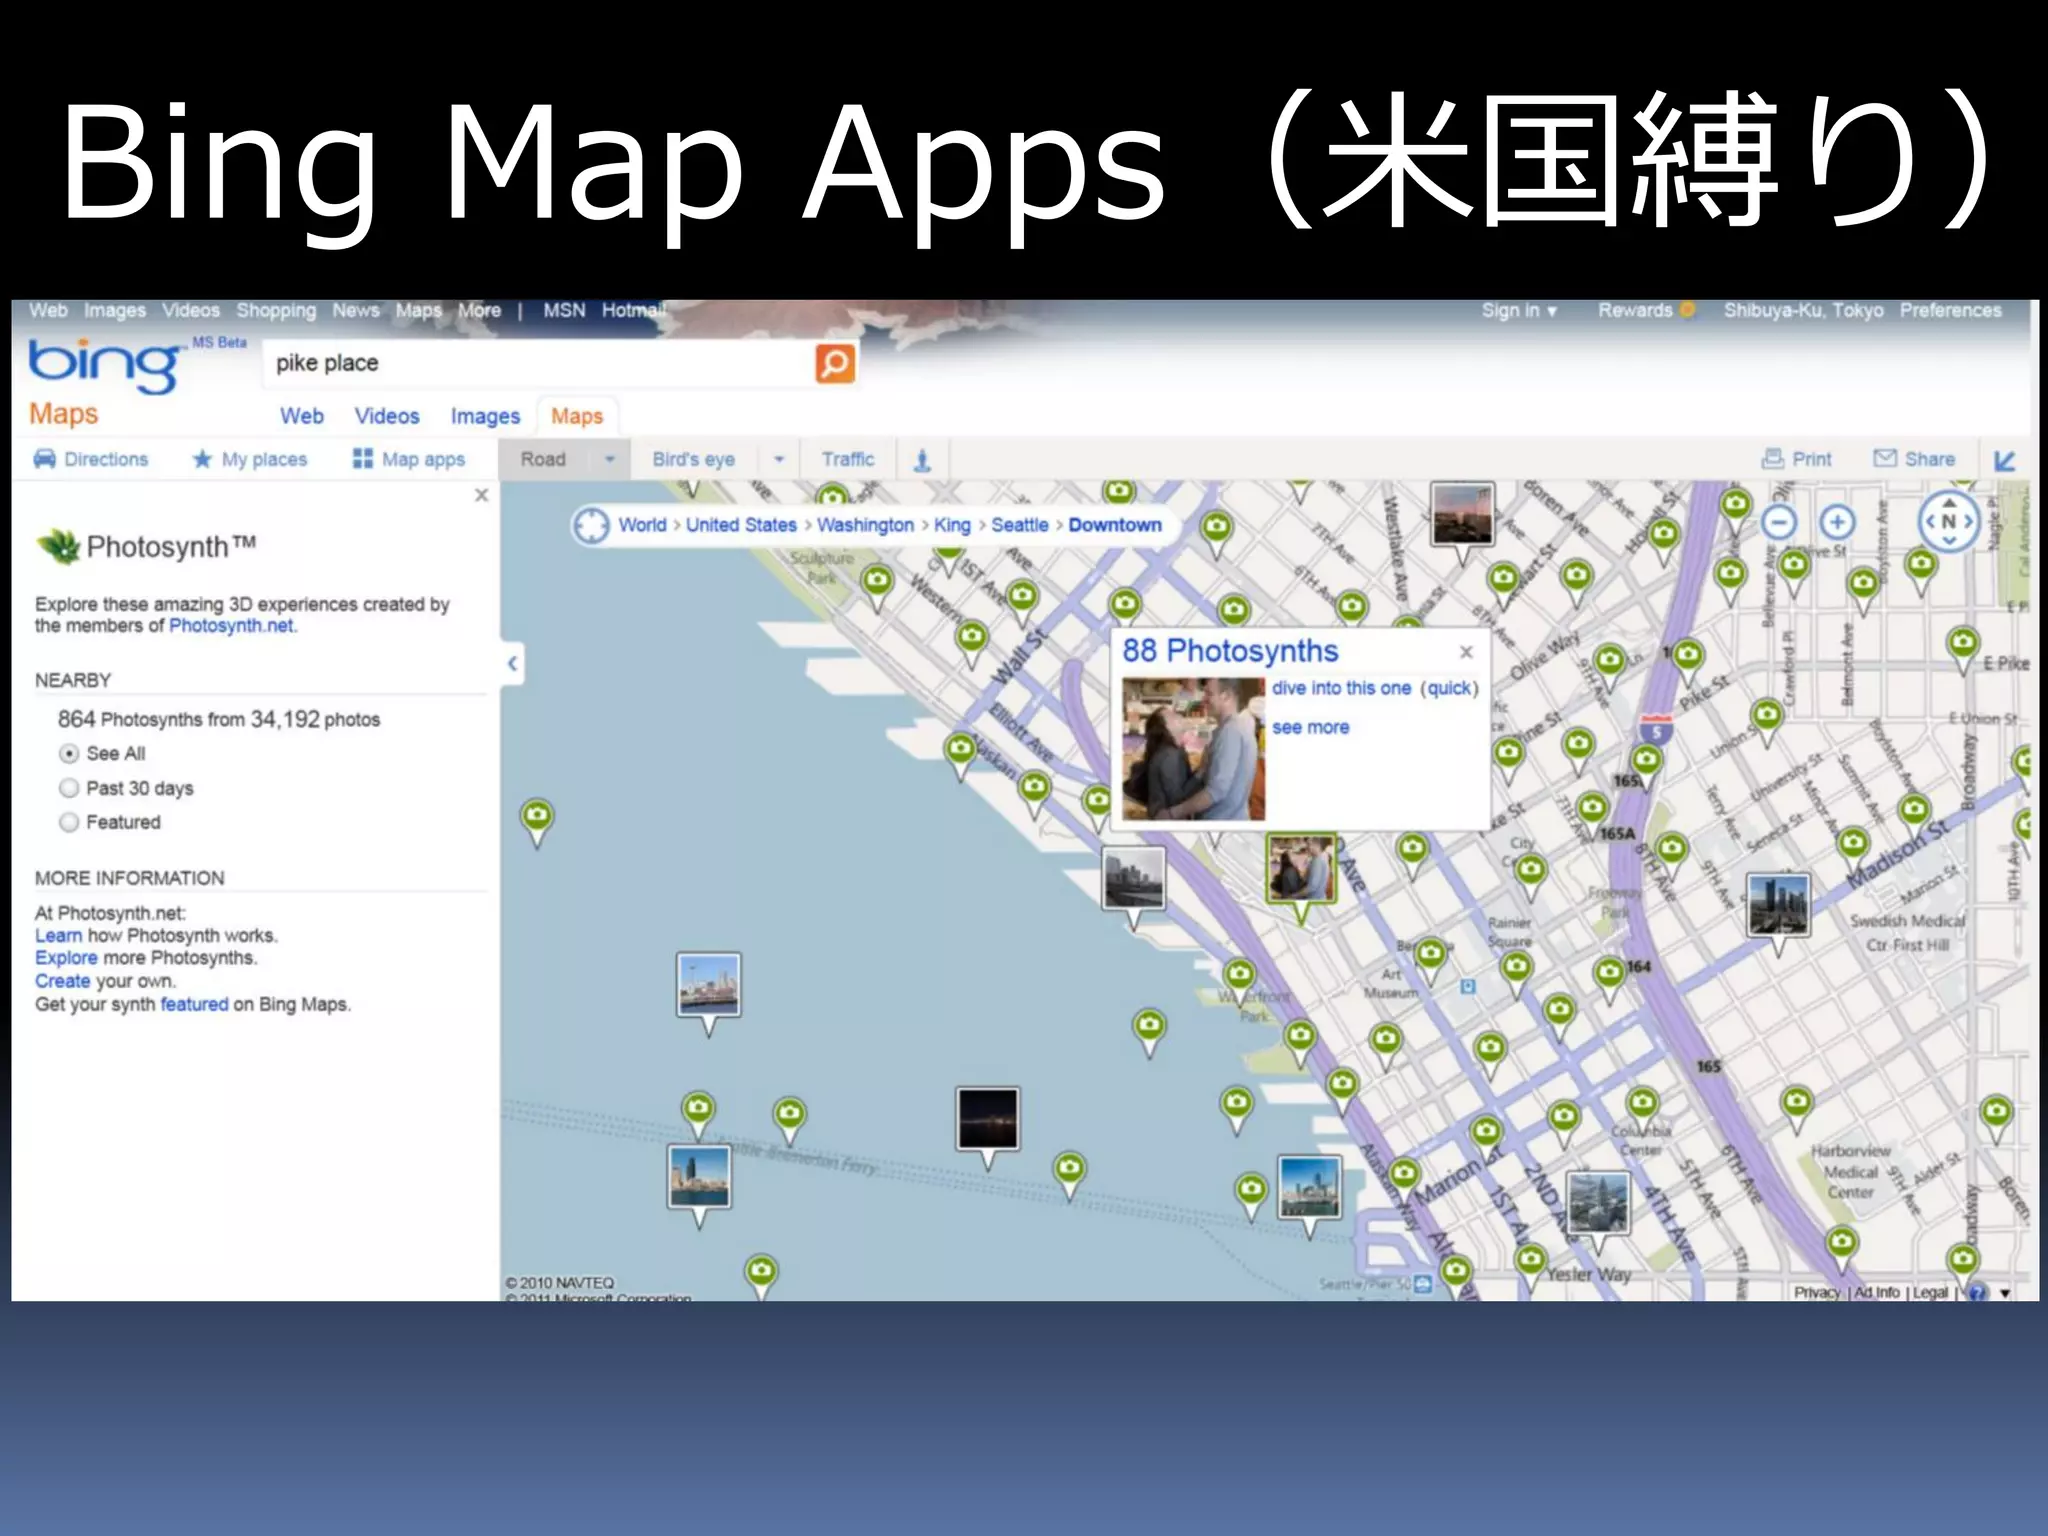Toggle the Traffic overlay

[848, 459]
